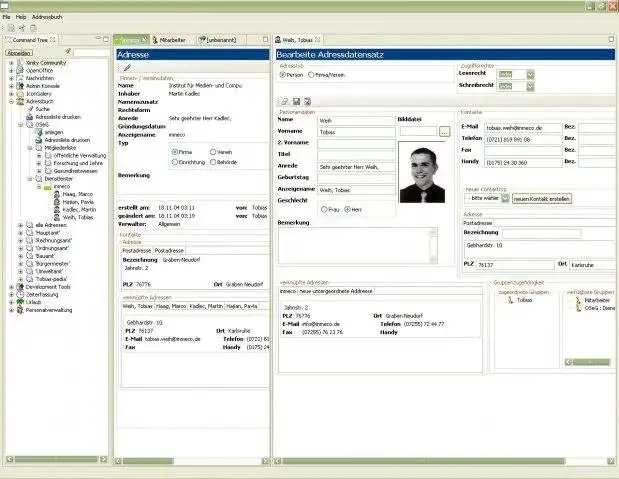
Task: Click the Urlaub palm icon
Action: click(x=20, y=302)
